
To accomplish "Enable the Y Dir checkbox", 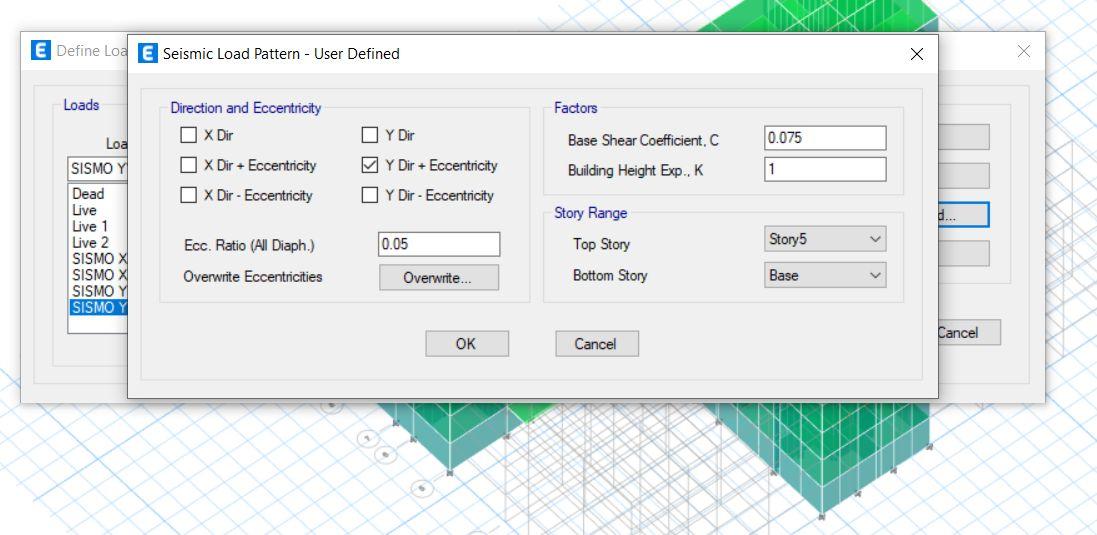I will (369, 135).
